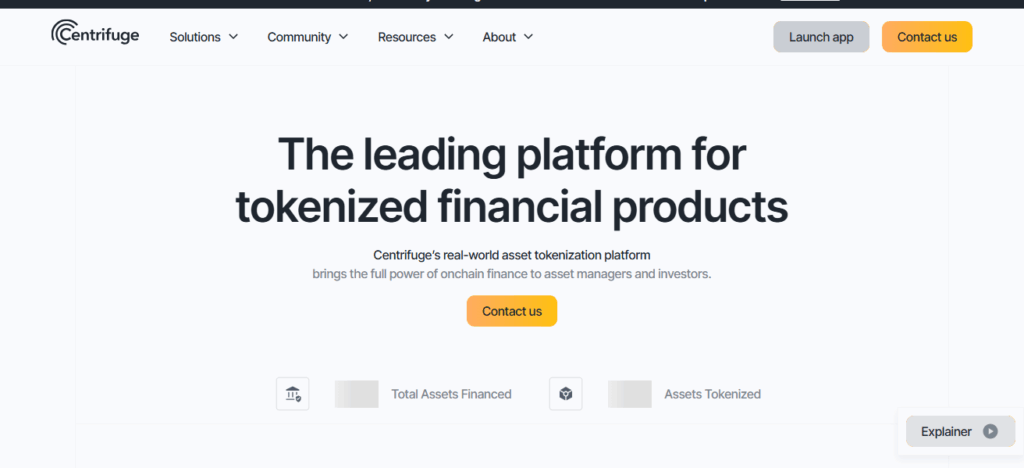Click the Total Assets Financed label
This screenshot has width=1024, height=468.
pyautogui.click(x=451, y=394)
